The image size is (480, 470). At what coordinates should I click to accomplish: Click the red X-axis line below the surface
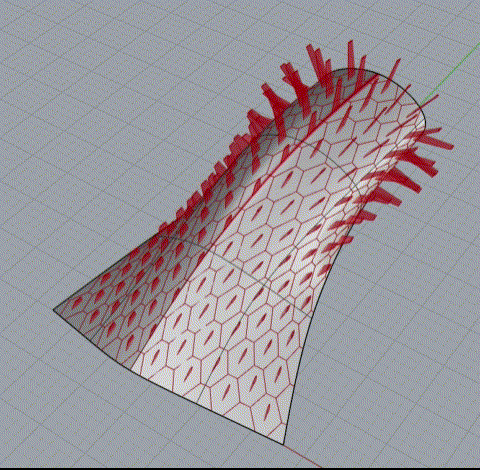click(x=303, y=456)
